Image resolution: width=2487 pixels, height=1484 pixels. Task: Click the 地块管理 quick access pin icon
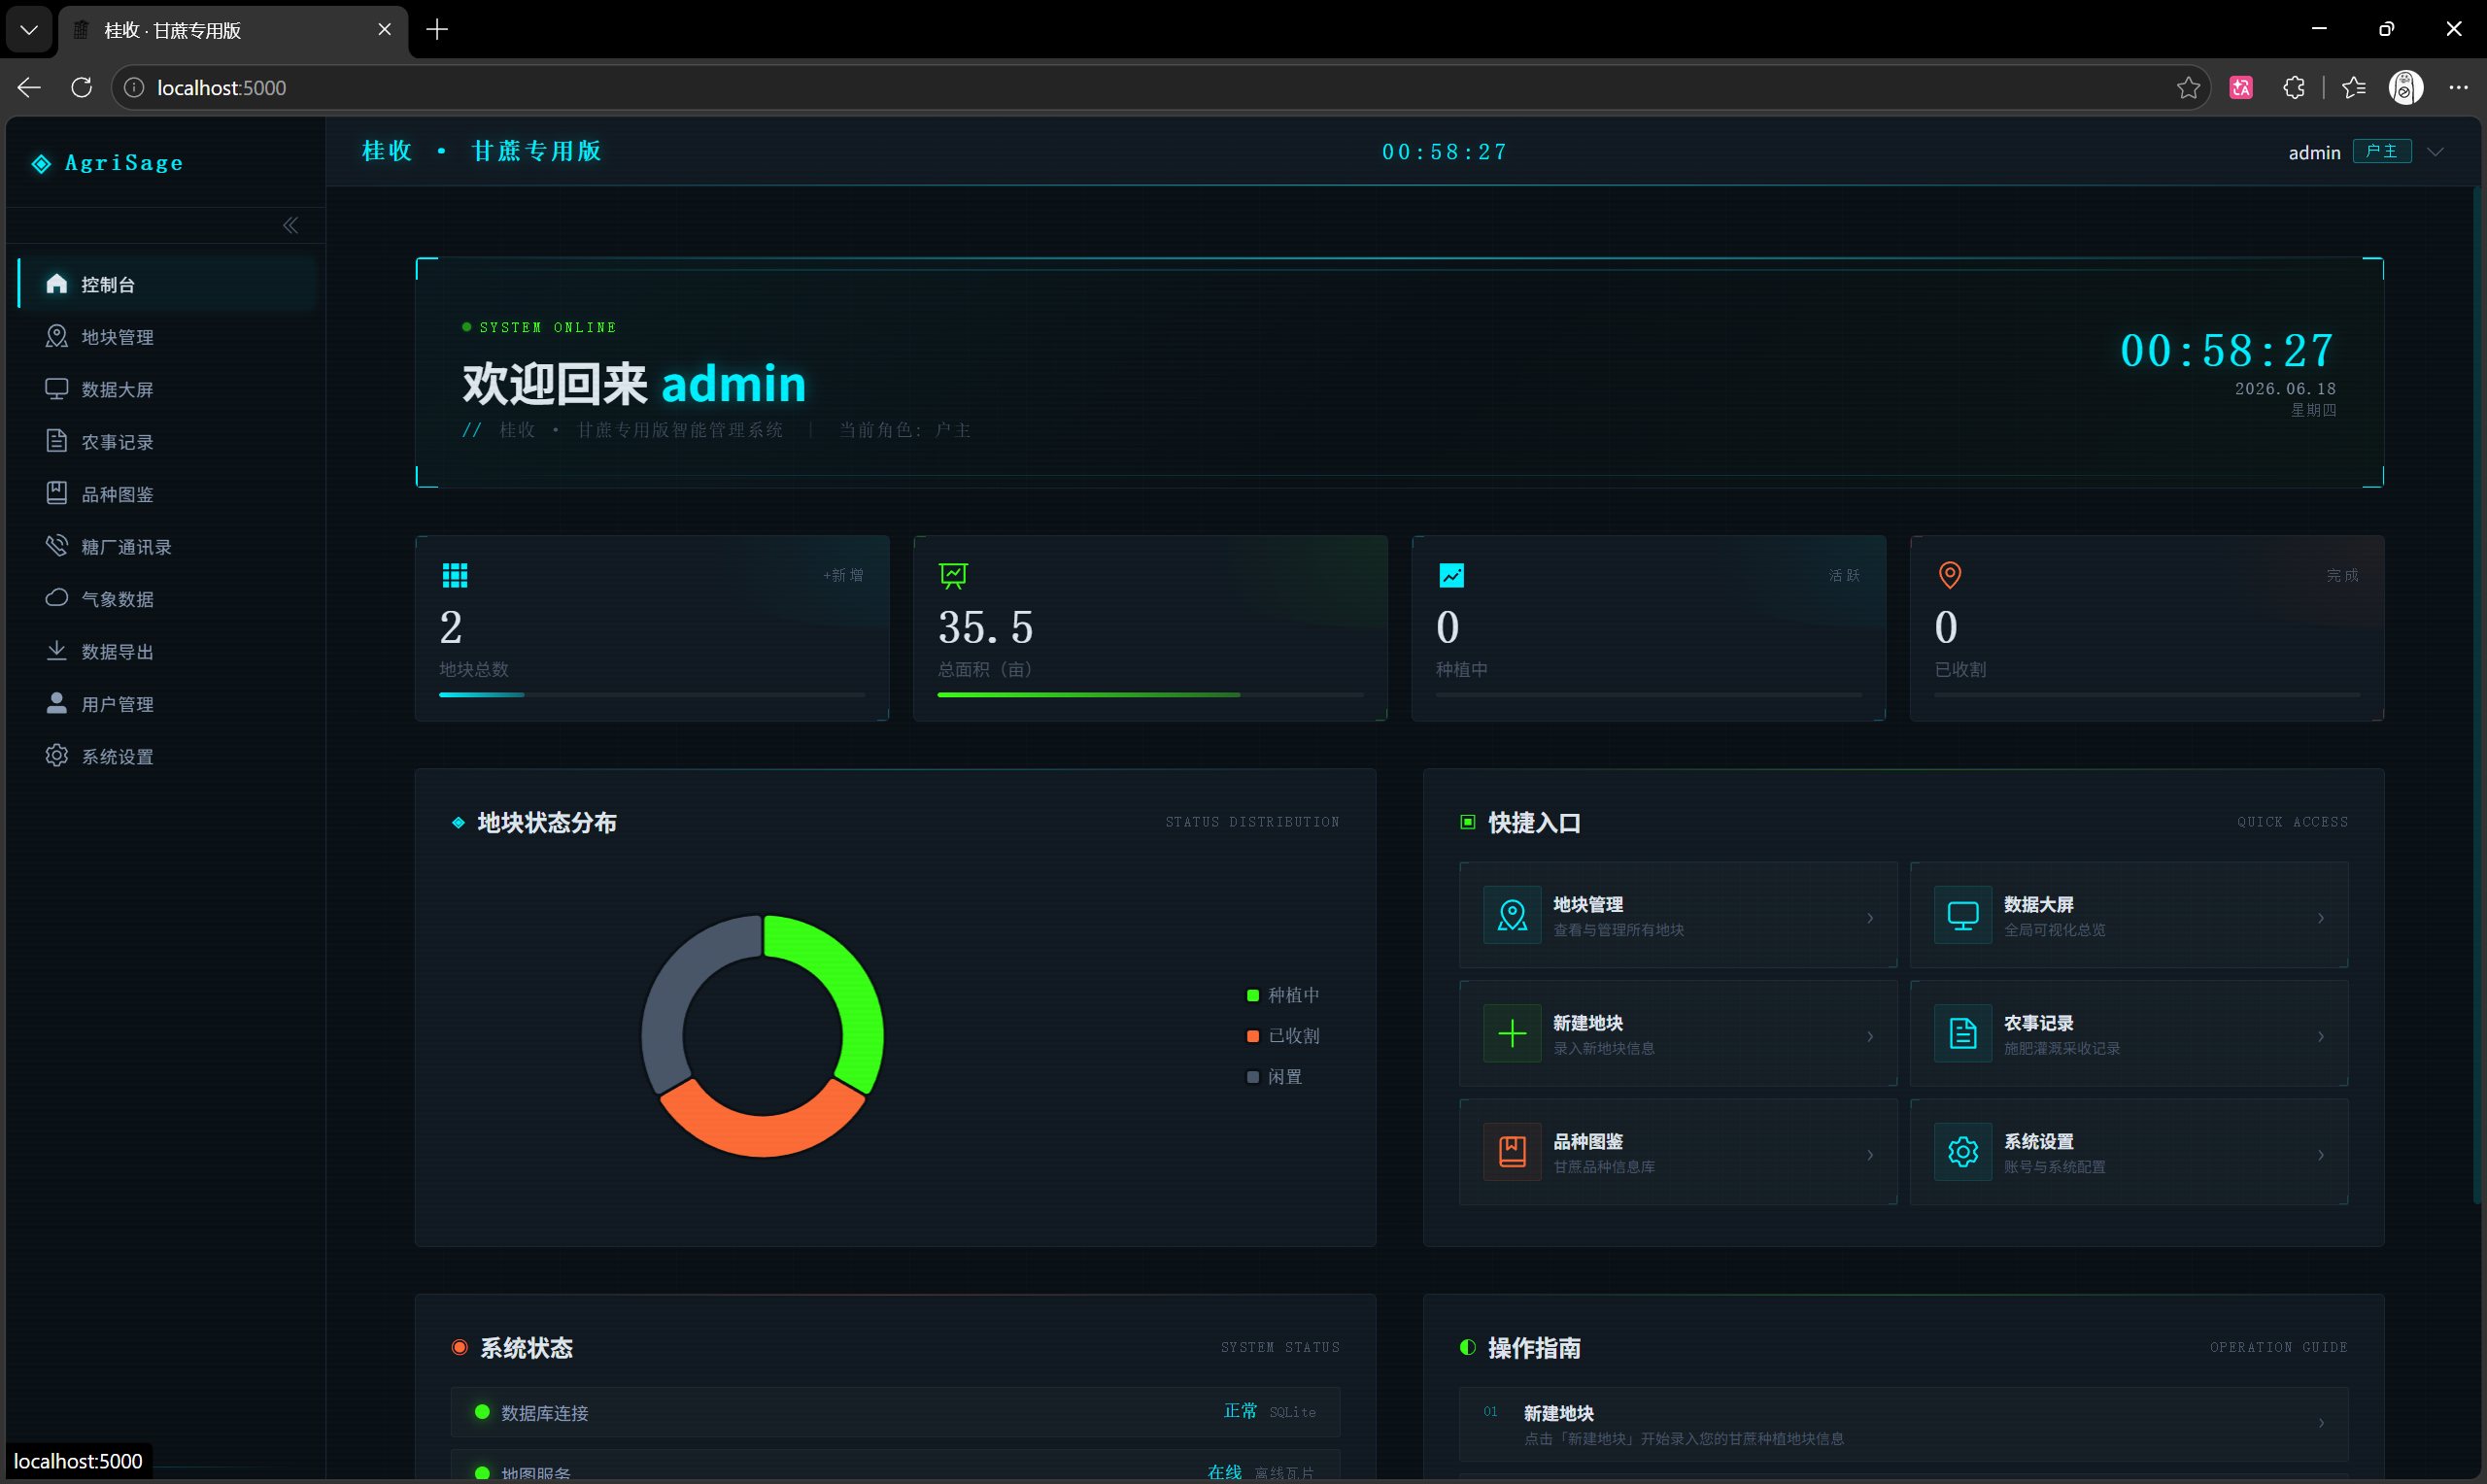pos(1512,915)
